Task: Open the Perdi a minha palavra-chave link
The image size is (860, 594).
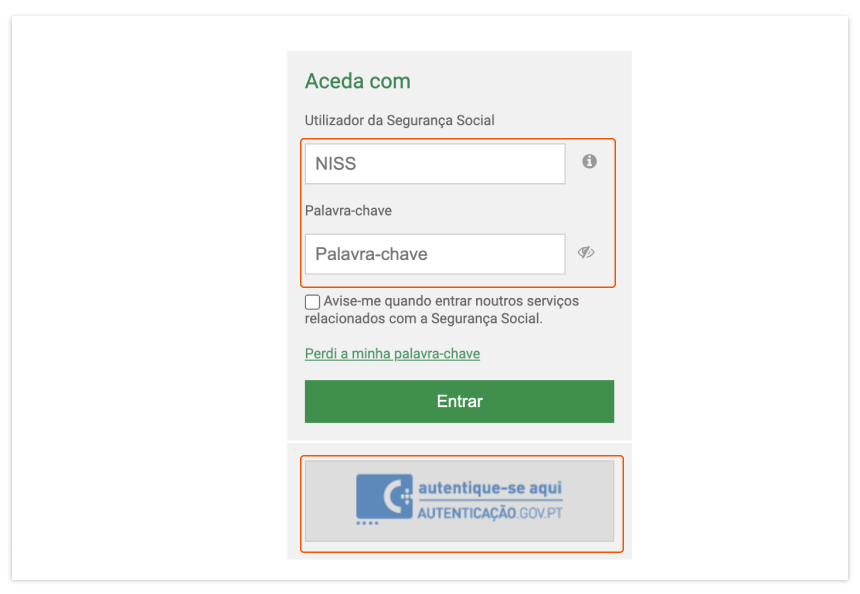Action: click(x=392, y=354)
